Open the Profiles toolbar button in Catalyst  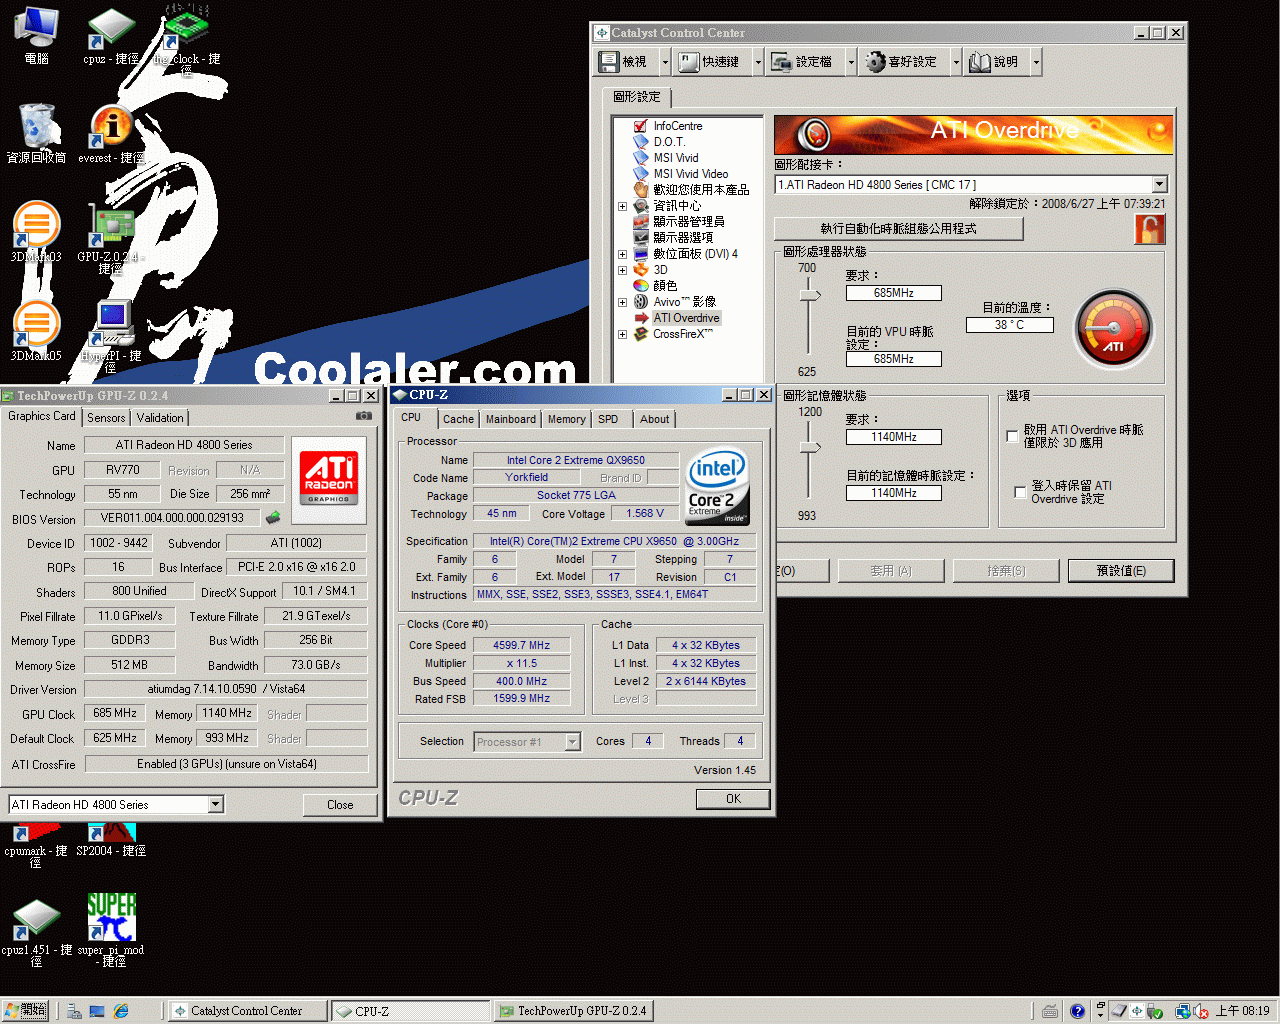coord(803,62)
